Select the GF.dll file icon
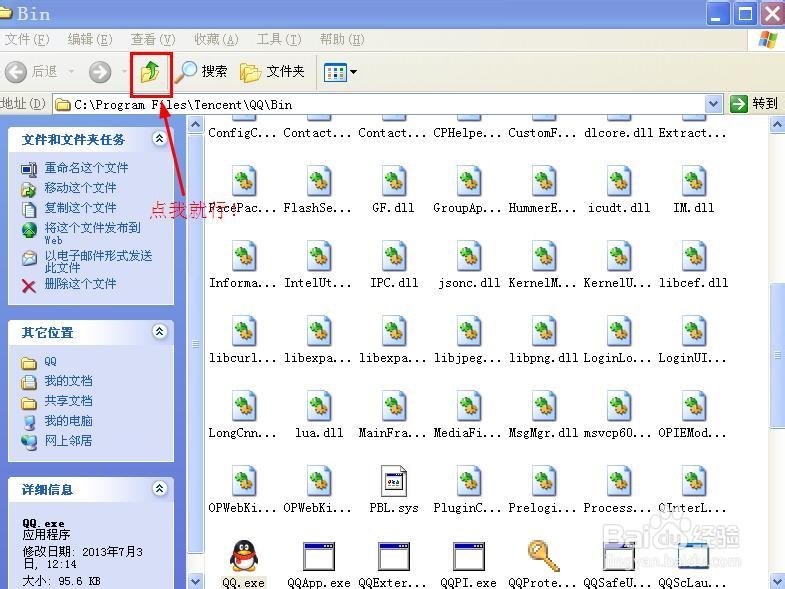This screenshot has height=589, width=785. point(394,181)
